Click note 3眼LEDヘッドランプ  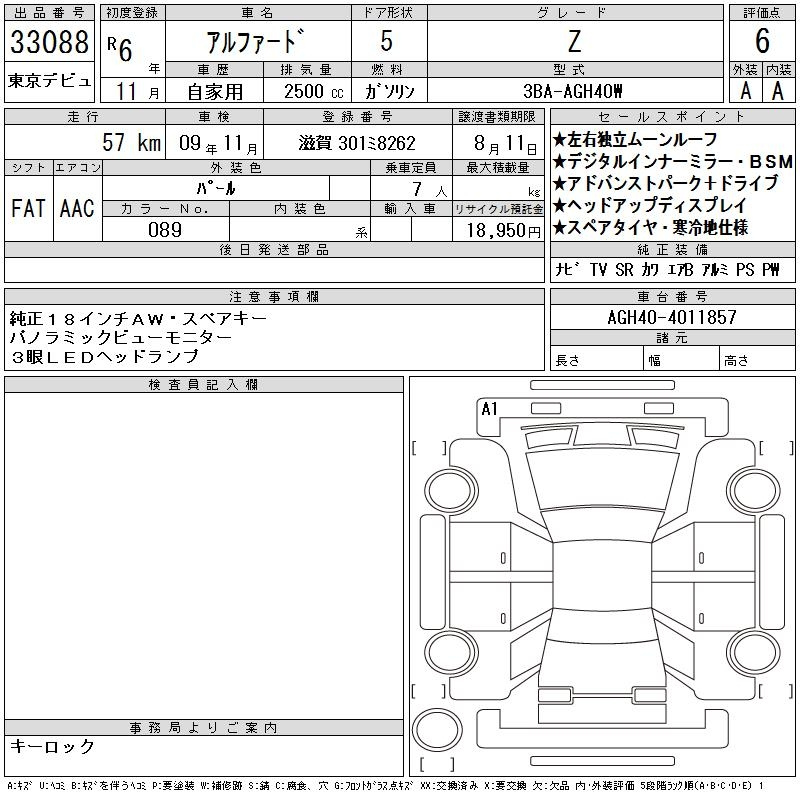(x=105, y=356)
